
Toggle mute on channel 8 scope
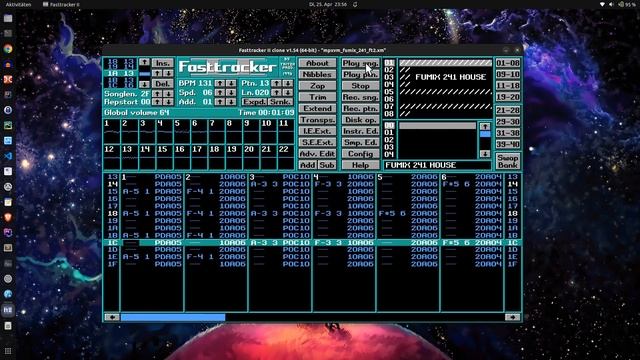coord(233,131)
